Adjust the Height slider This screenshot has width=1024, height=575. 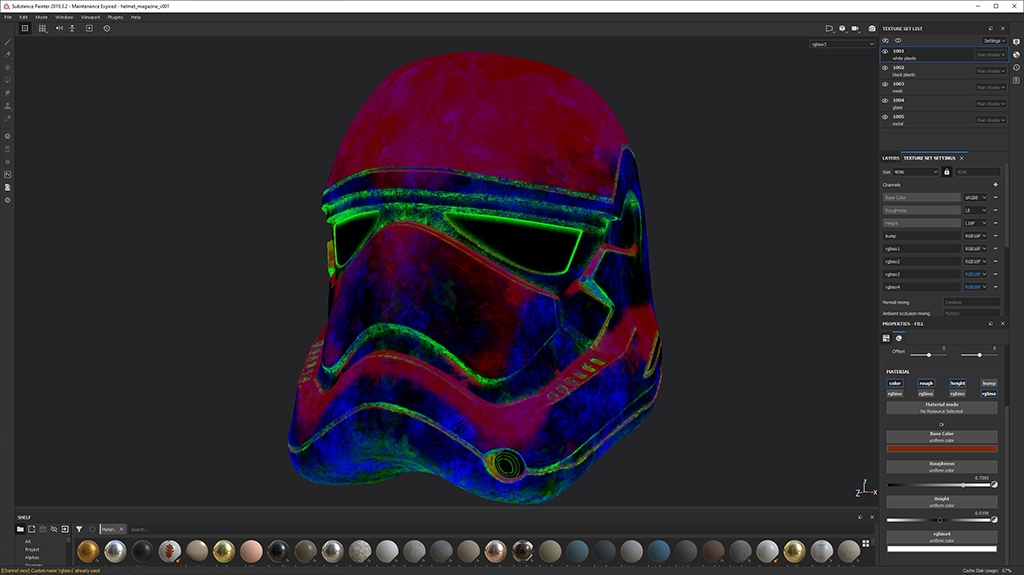938,520
